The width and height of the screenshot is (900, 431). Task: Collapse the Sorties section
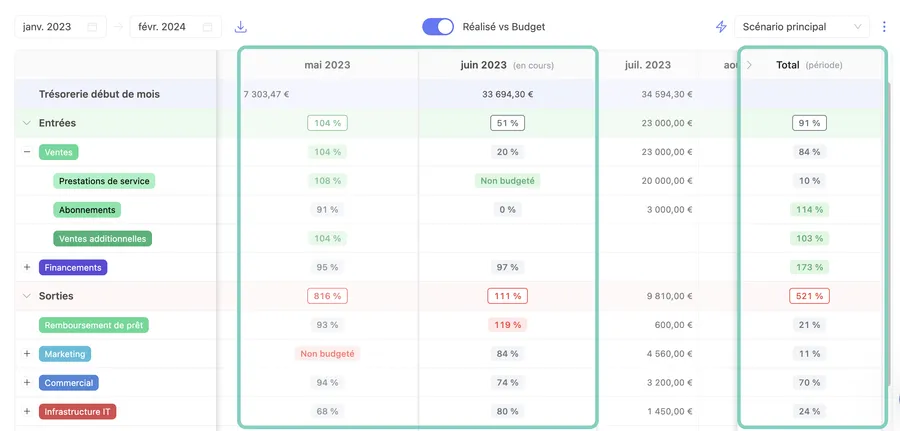27,296
